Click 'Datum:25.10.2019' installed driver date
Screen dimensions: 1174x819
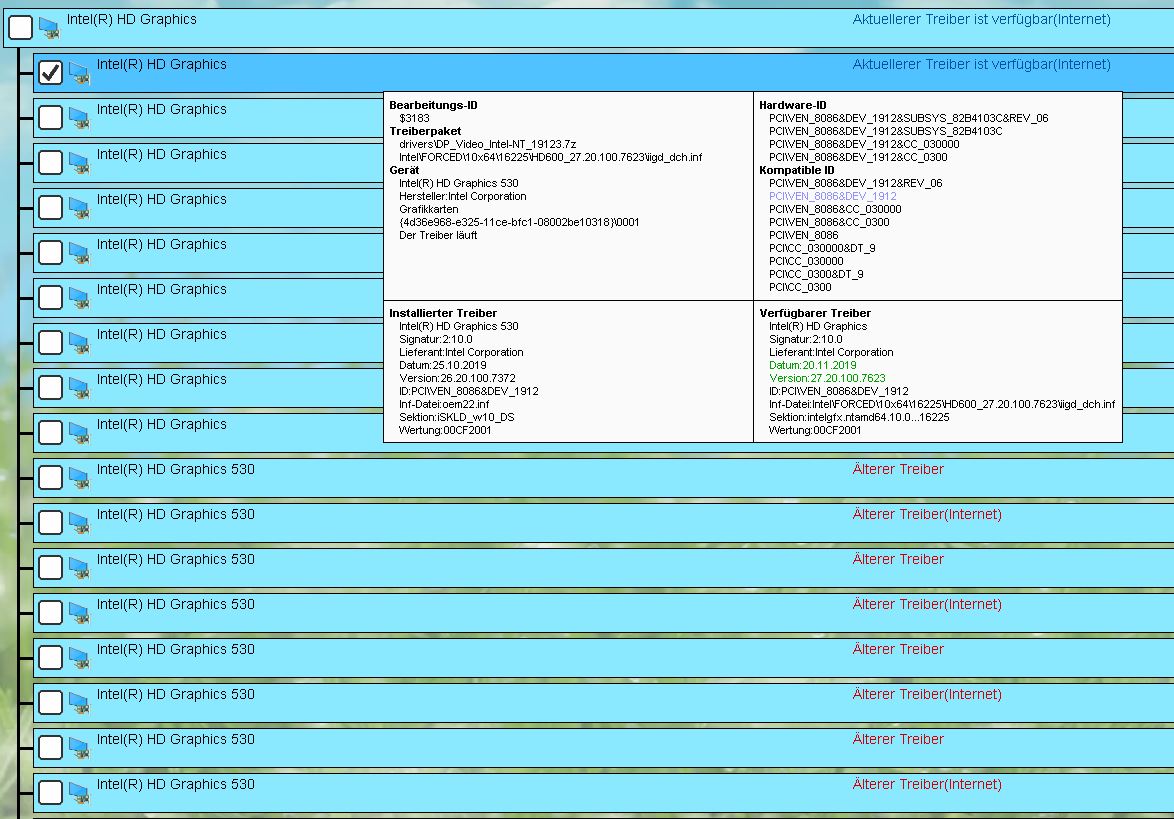pyautogui.click(x=442, y=365)
